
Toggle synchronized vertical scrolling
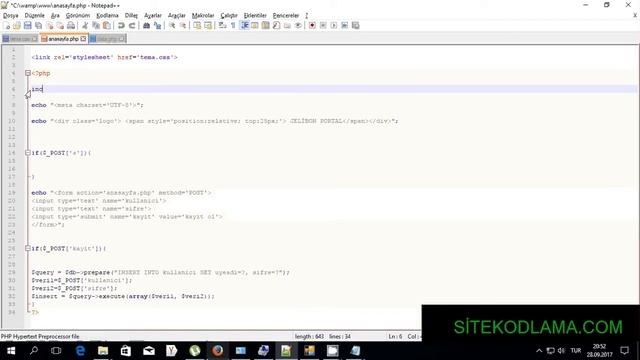(197, 26)
